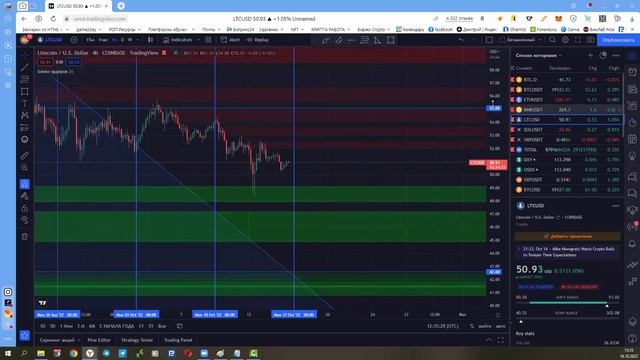Select the BTCUSDT watchlist row
The height and width of the screenshot is (360, 640).
(x=567, y=89)
